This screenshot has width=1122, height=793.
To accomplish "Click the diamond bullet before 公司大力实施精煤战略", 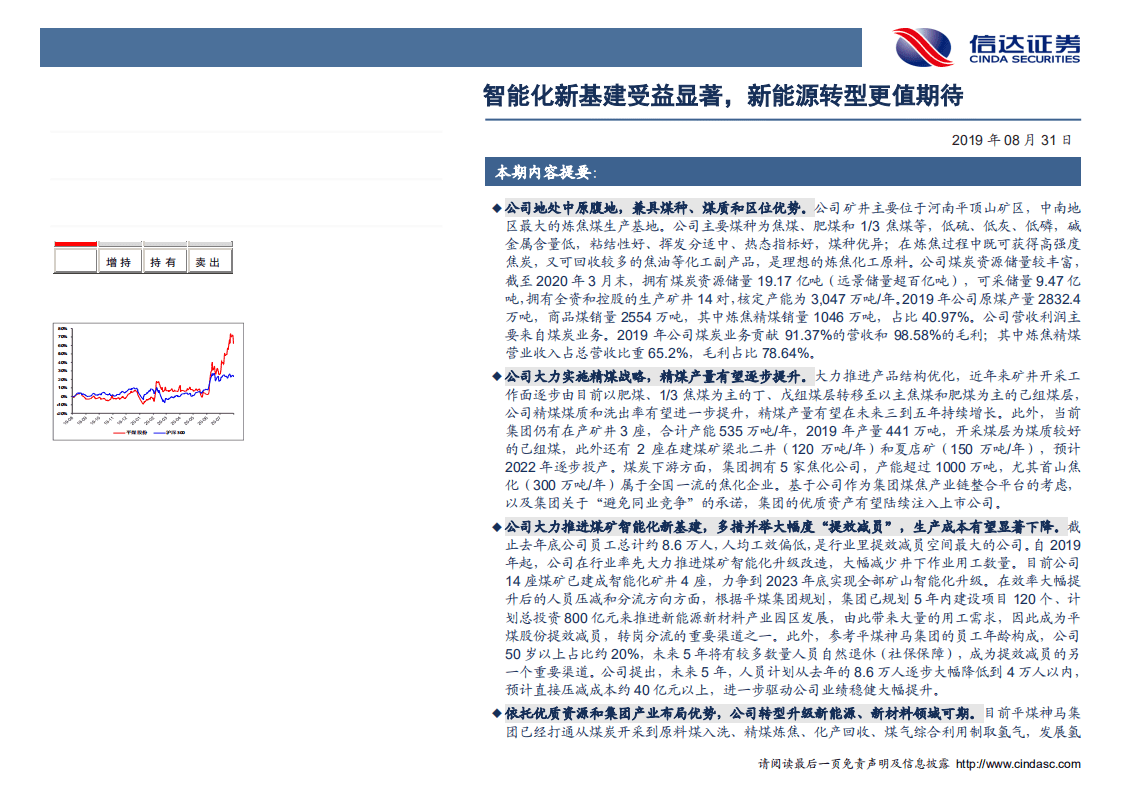I will 497,377.
